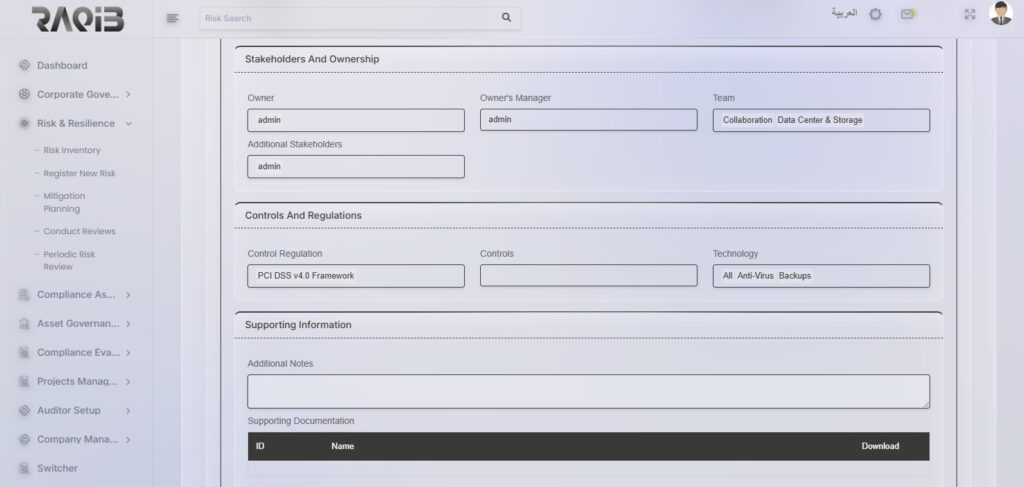This screenshot has height=487, width=1024.
Task: Open Conduct Reviews link
Action: (x=79, y=232)
